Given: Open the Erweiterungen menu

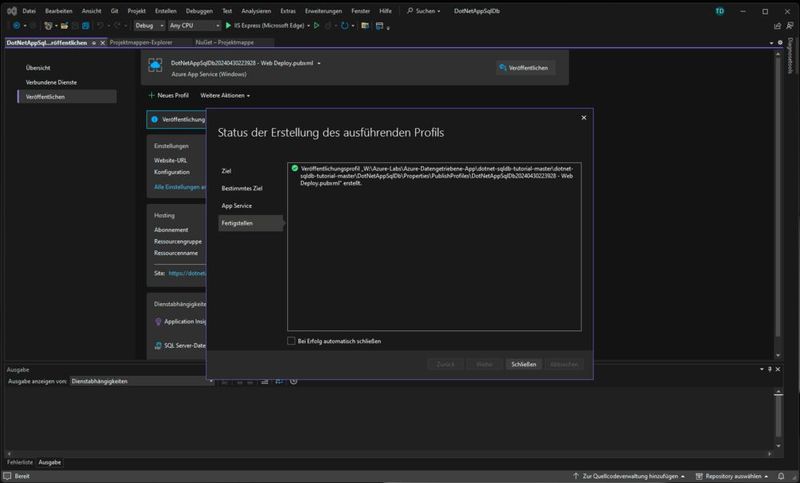Looking at the screenshot, I should (323, 11).
